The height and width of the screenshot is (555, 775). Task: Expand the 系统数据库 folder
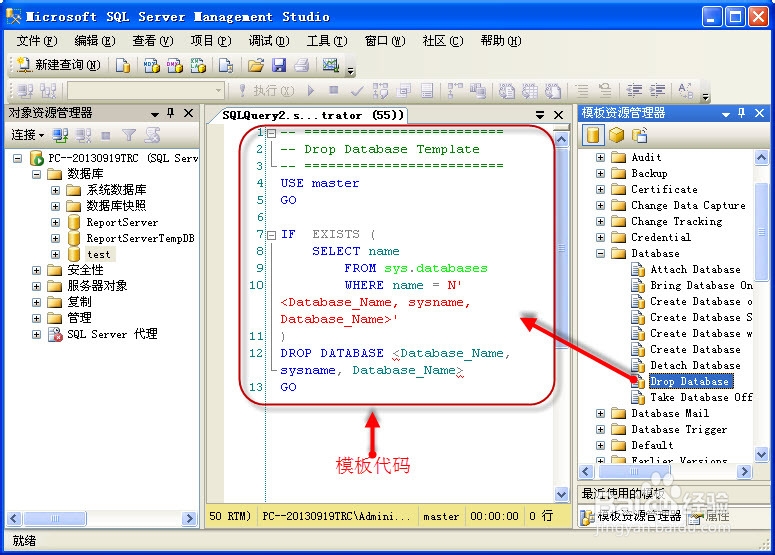pyautogui.click(x=55, y=190)
